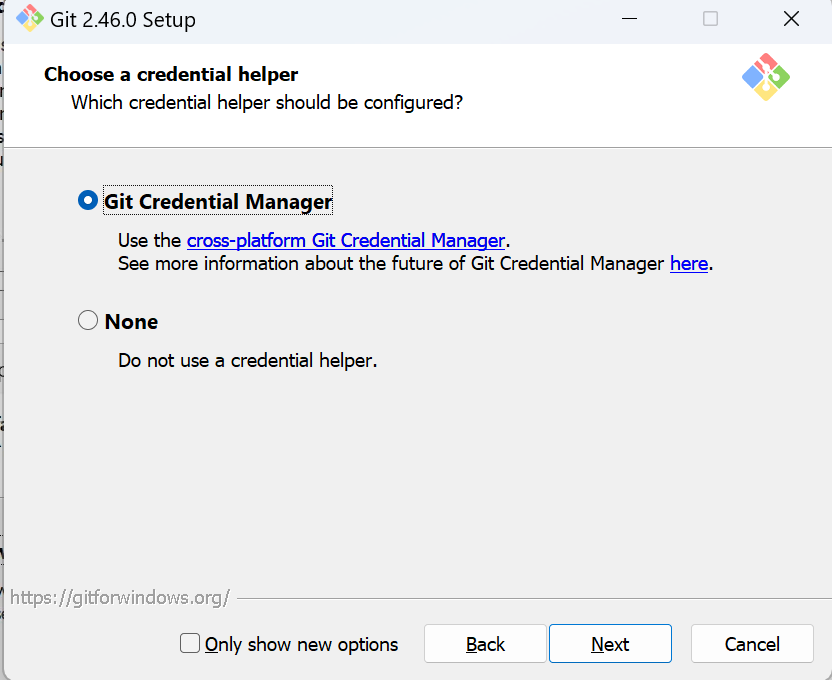Close the Git 2.46.0 Setup window
Screen dimensions: 832x680
[x=791, y=19]
